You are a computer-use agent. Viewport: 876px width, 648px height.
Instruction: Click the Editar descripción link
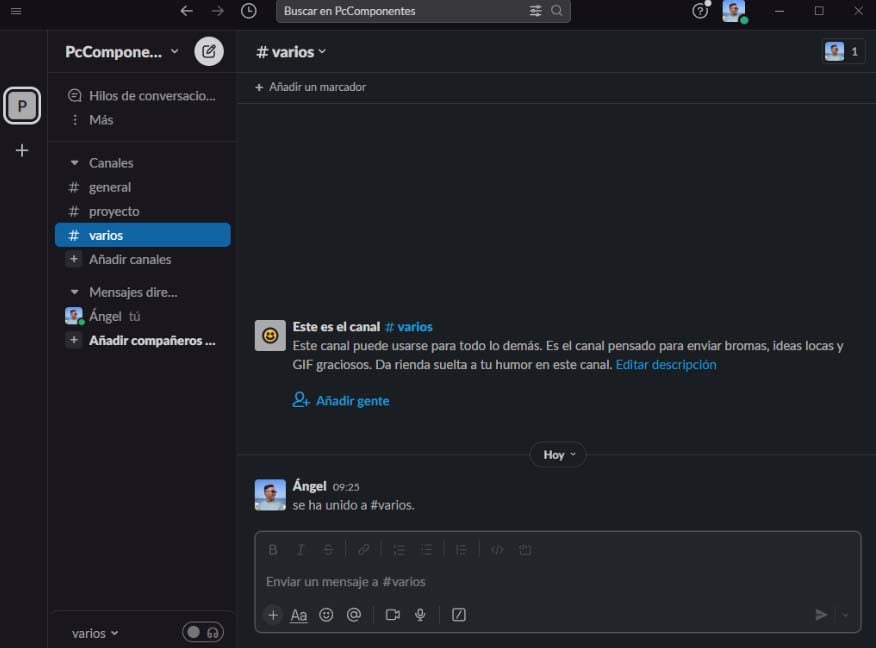pyautogui.click(x=666, y=364)
